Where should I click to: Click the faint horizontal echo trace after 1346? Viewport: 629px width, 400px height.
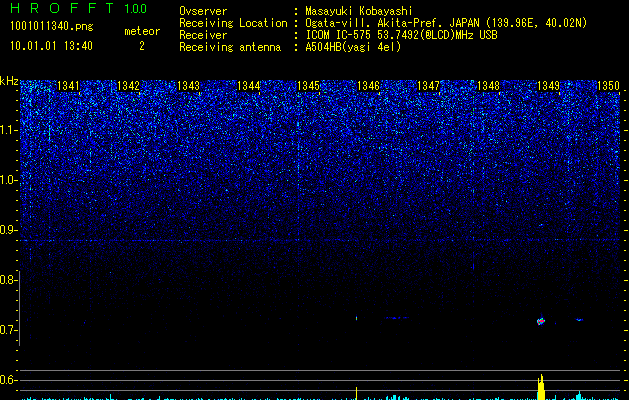(x=398, y=318)
